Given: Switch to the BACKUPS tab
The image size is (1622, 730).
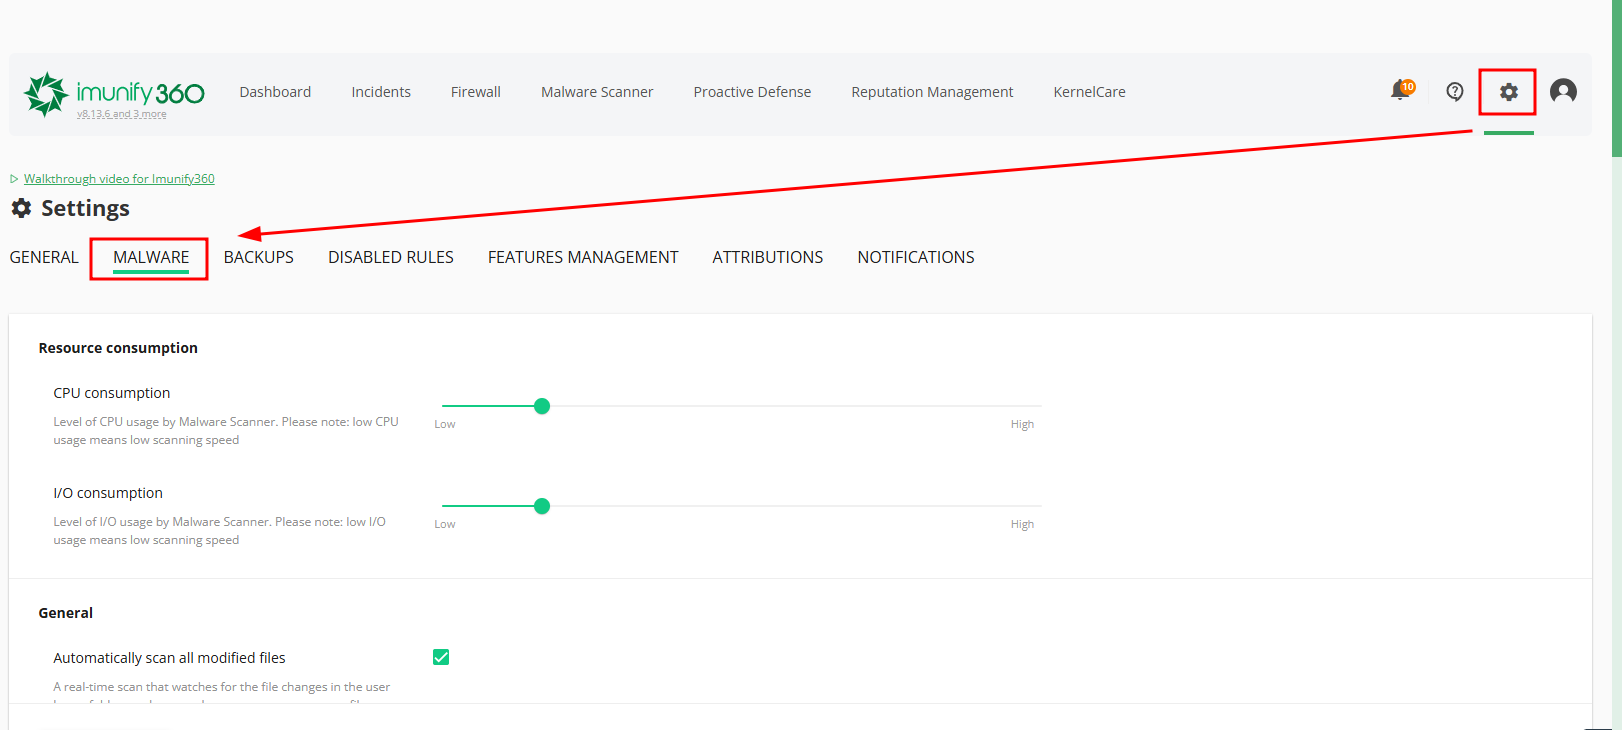Looking at the screenshot, I should pyautogui.click(x=259, y=257).
